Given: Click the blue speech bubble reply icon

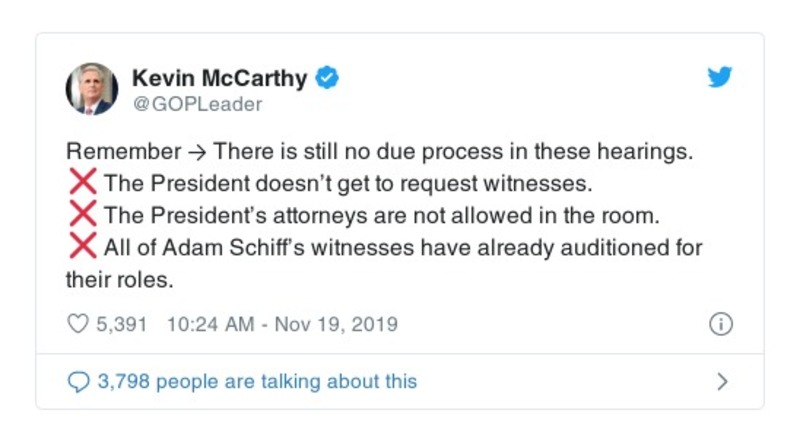Looking at the screenshot, I should coord(78,381).
